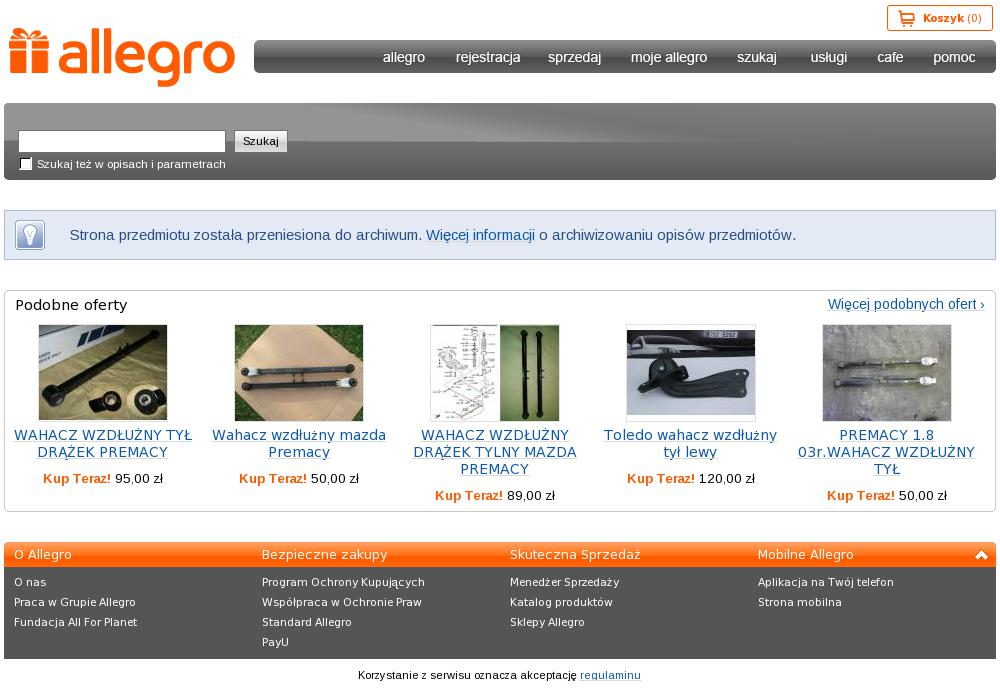This screenshot has height=695, width=1000.
Task: Open 'Toledo wahacz wzdłużny tył lewy' link
Action: pyautogui.click(x=691, y=444)
